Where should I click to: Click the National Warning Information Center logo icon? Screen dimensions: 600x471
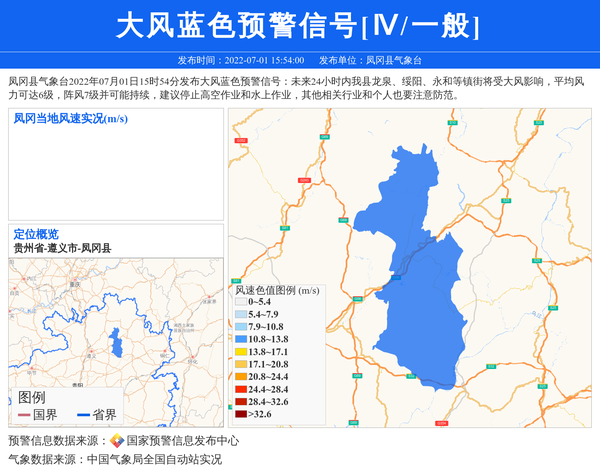(x=117, y=441)
